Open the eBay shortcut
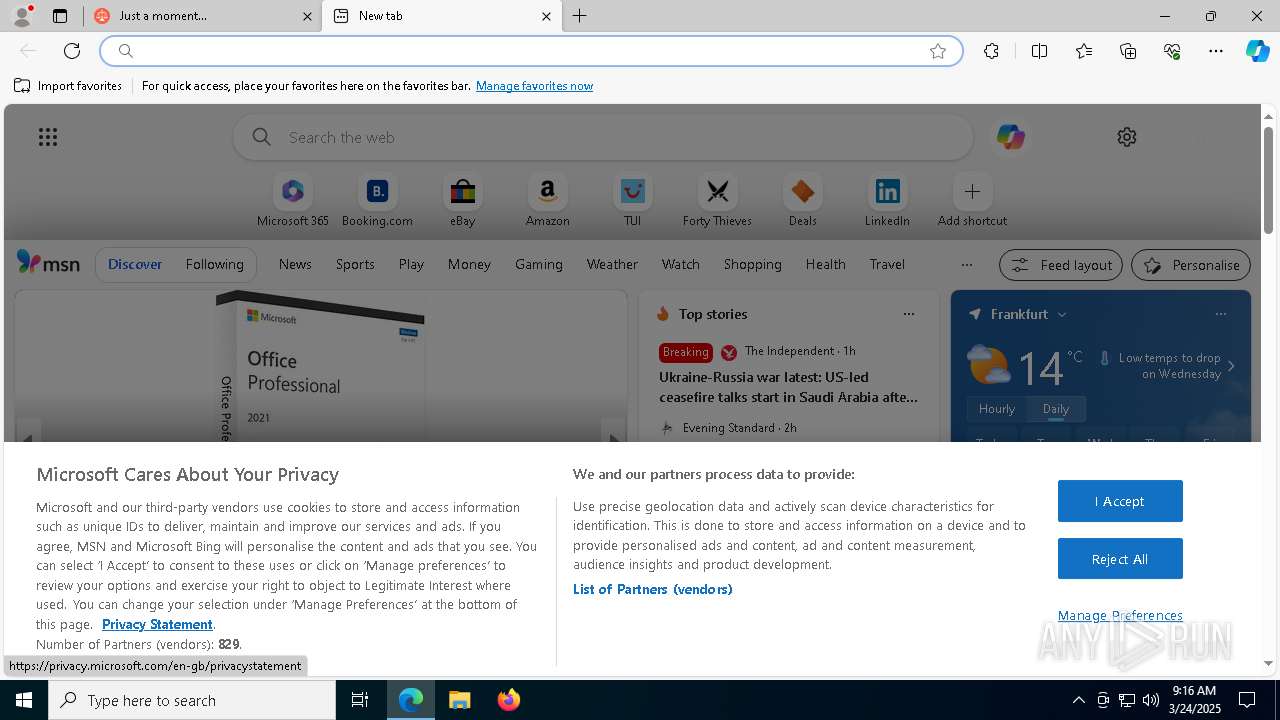Screen dimensions: 1280x720 click(x=462, y=201)
